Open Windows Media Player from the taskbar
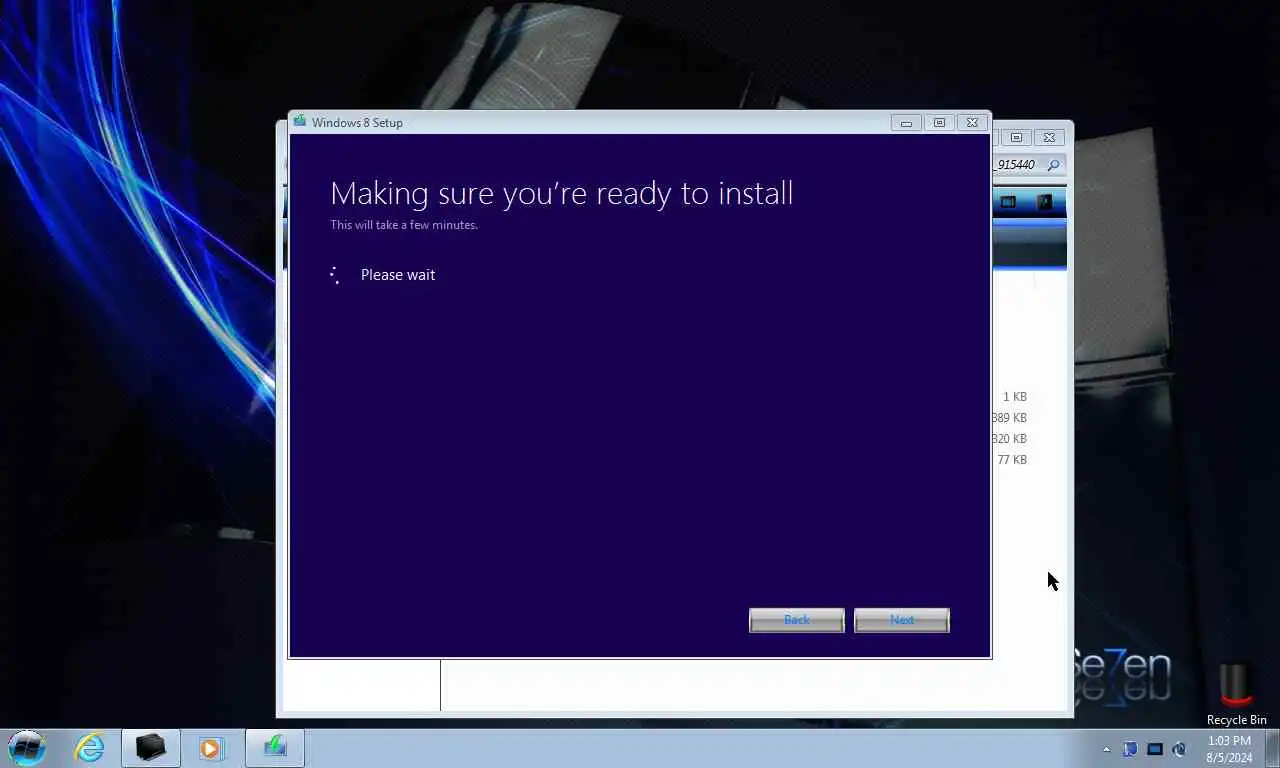This screenshot has height=768, width=1280. click(211, 748)
